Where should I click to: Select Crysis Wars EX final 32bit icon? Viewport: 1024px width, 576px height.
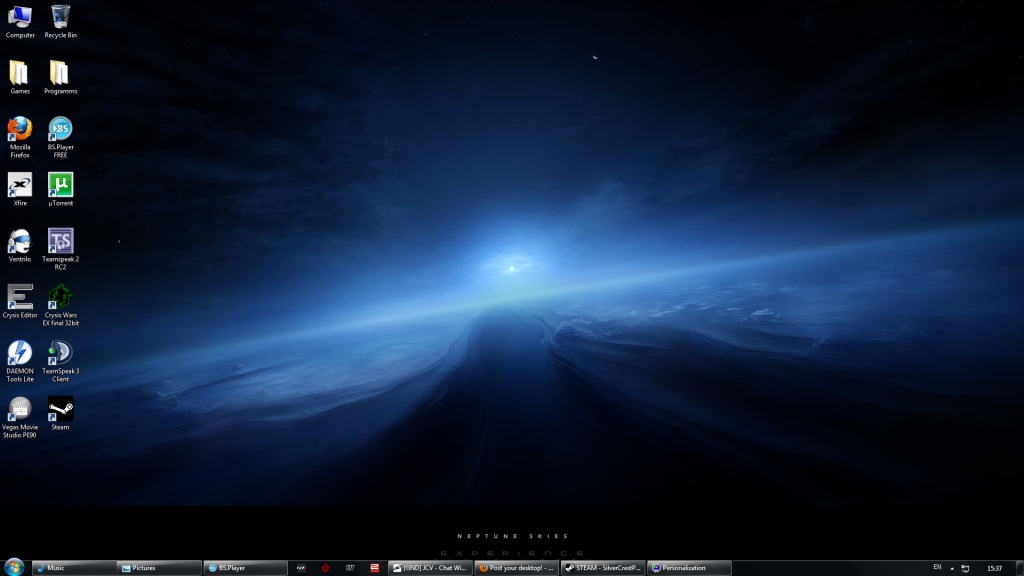click(60, 297)
